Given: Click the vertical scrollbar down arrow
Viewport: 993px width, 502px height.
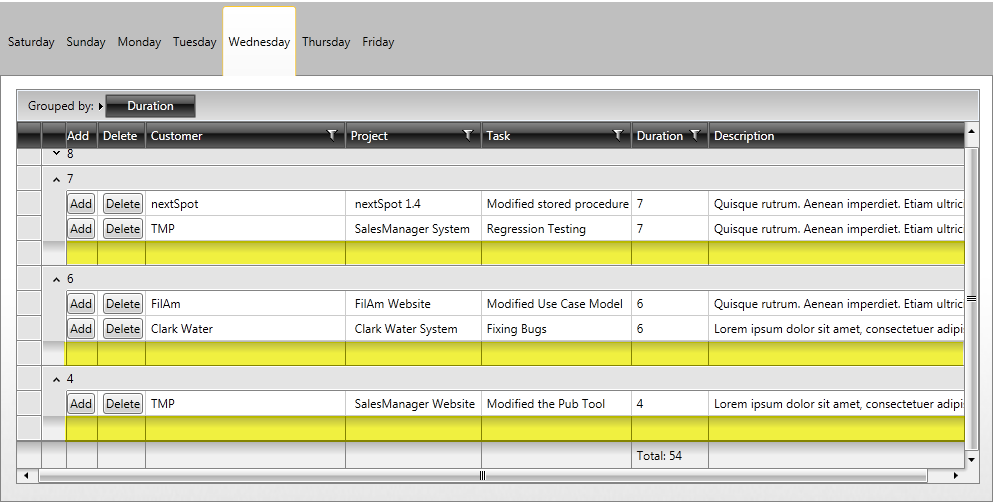Looking at the screenshot, I should click(971, 459).
